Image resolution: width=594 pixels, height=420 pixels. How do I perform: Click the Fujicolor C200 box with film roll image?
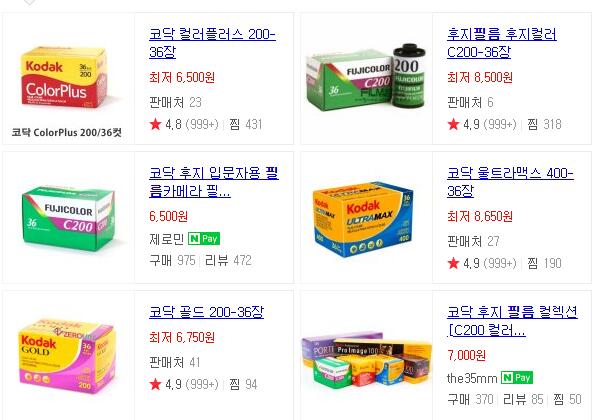(366, 78)
